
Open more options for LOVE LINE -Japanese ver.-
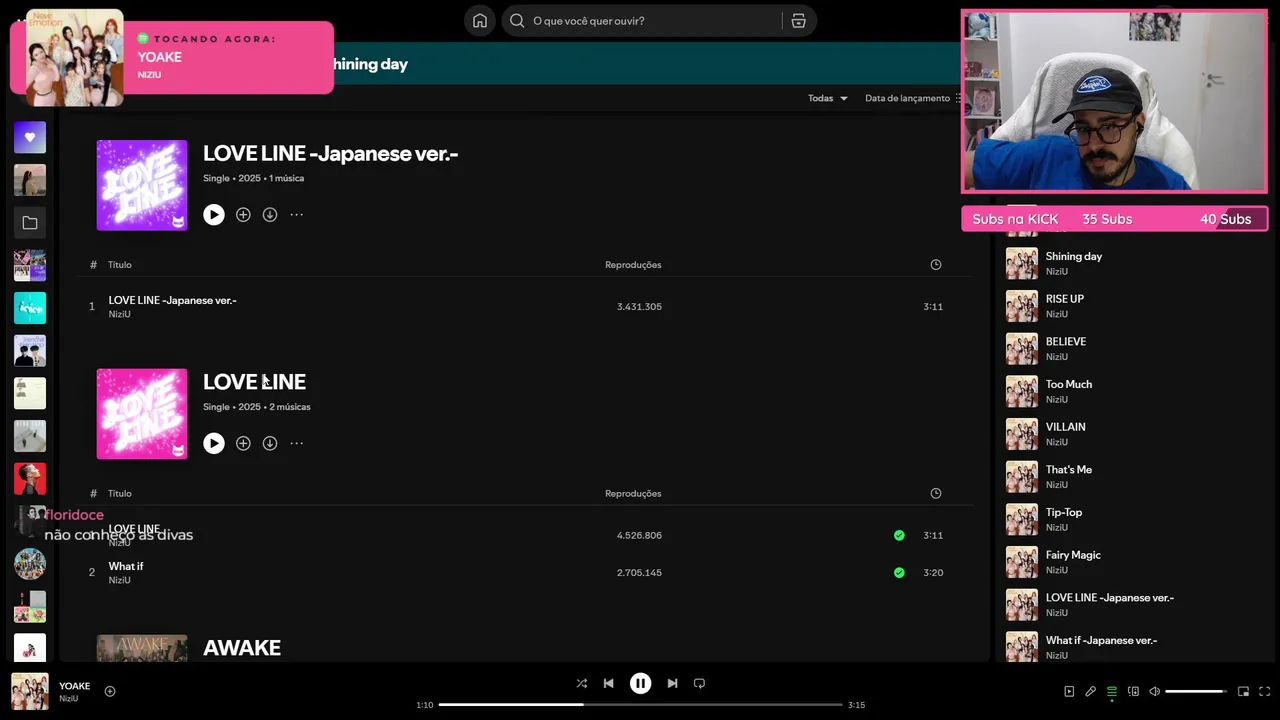pyautogui.click(x=297, y=215)
